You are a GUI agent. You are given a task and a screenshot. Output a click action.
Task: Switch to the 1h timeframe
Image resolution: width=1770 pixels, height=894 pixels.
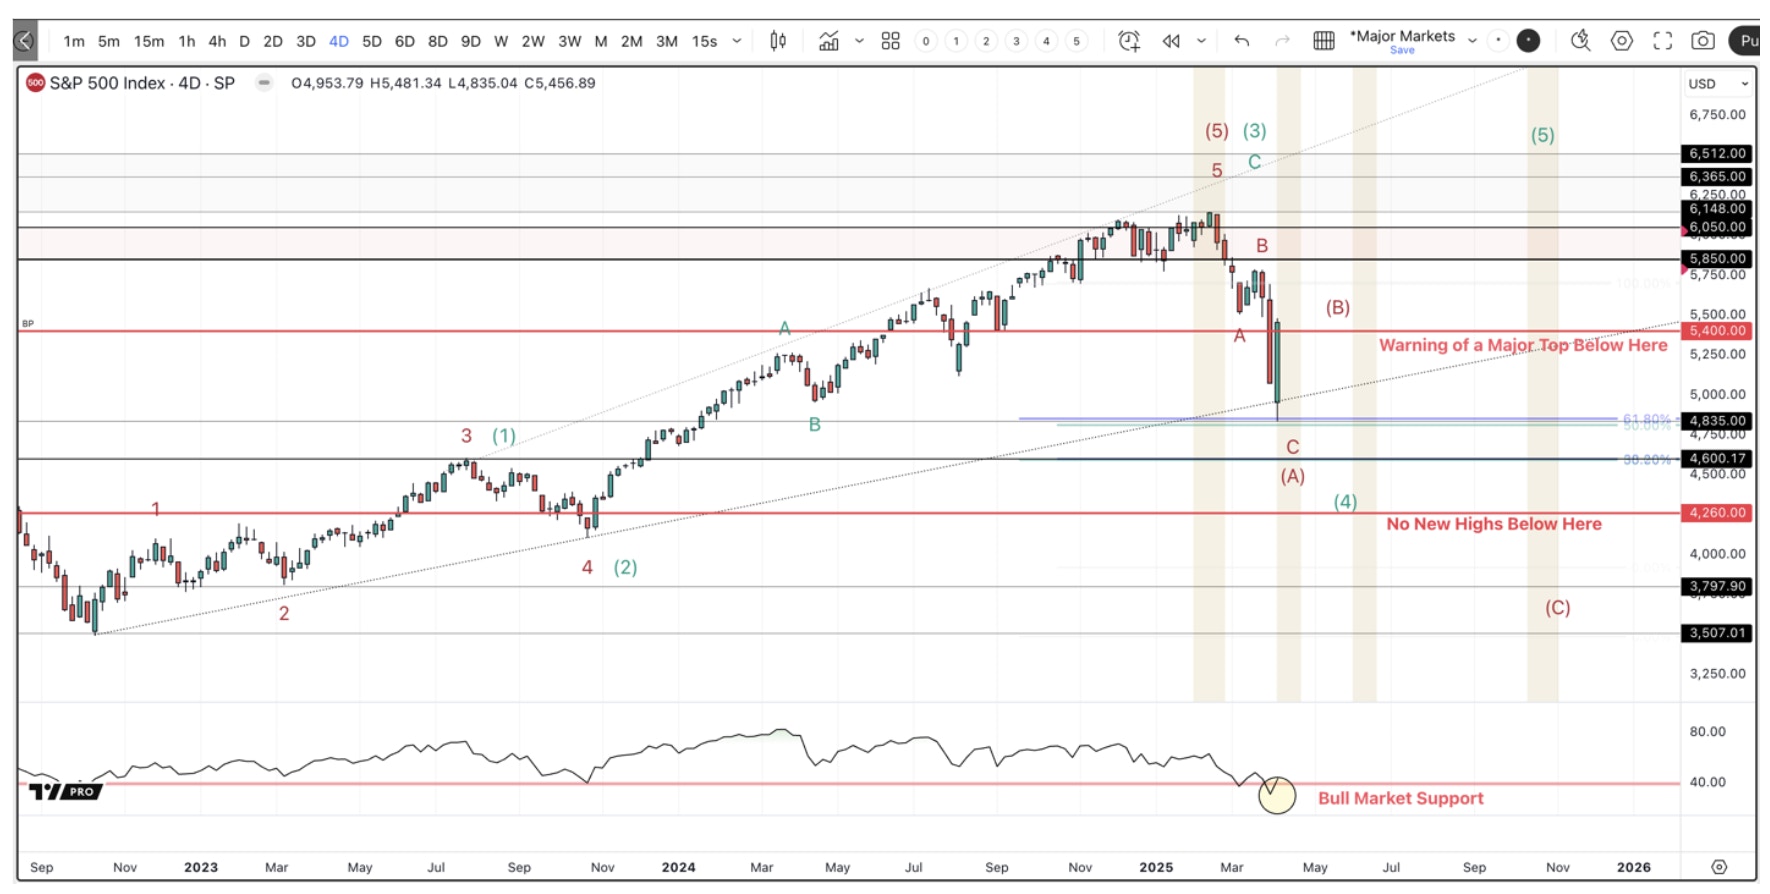187,41
